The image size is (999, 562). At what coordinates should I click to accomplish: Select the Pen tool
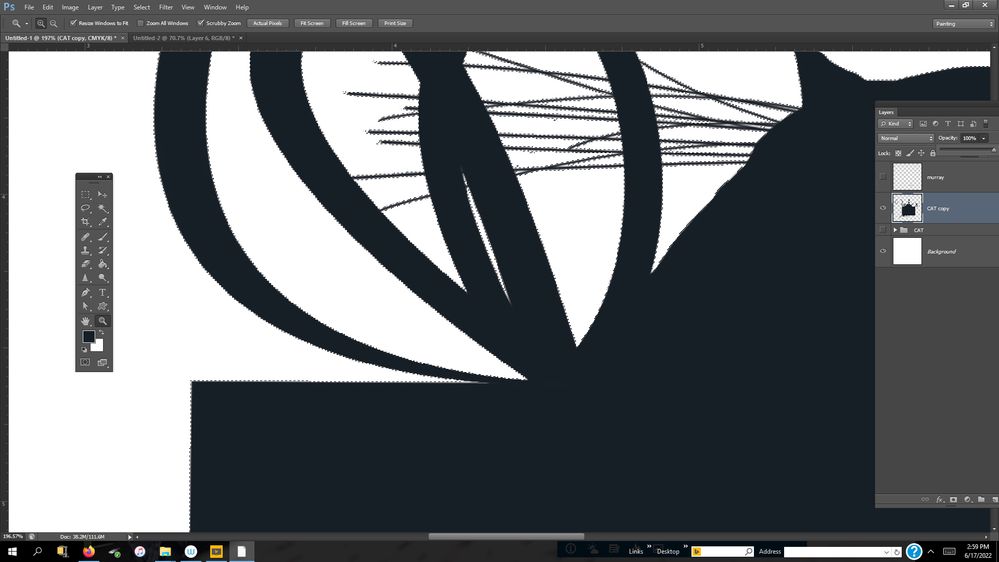(85, 292)
